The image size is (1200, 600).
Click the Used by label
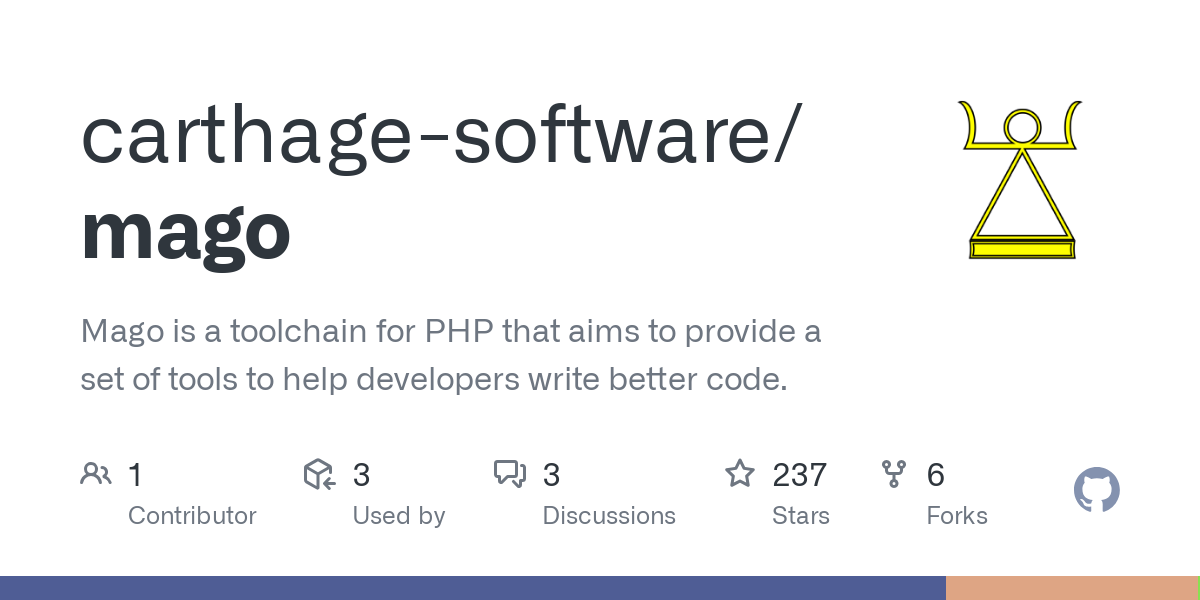pyautogui.click(x=398, y=516)
